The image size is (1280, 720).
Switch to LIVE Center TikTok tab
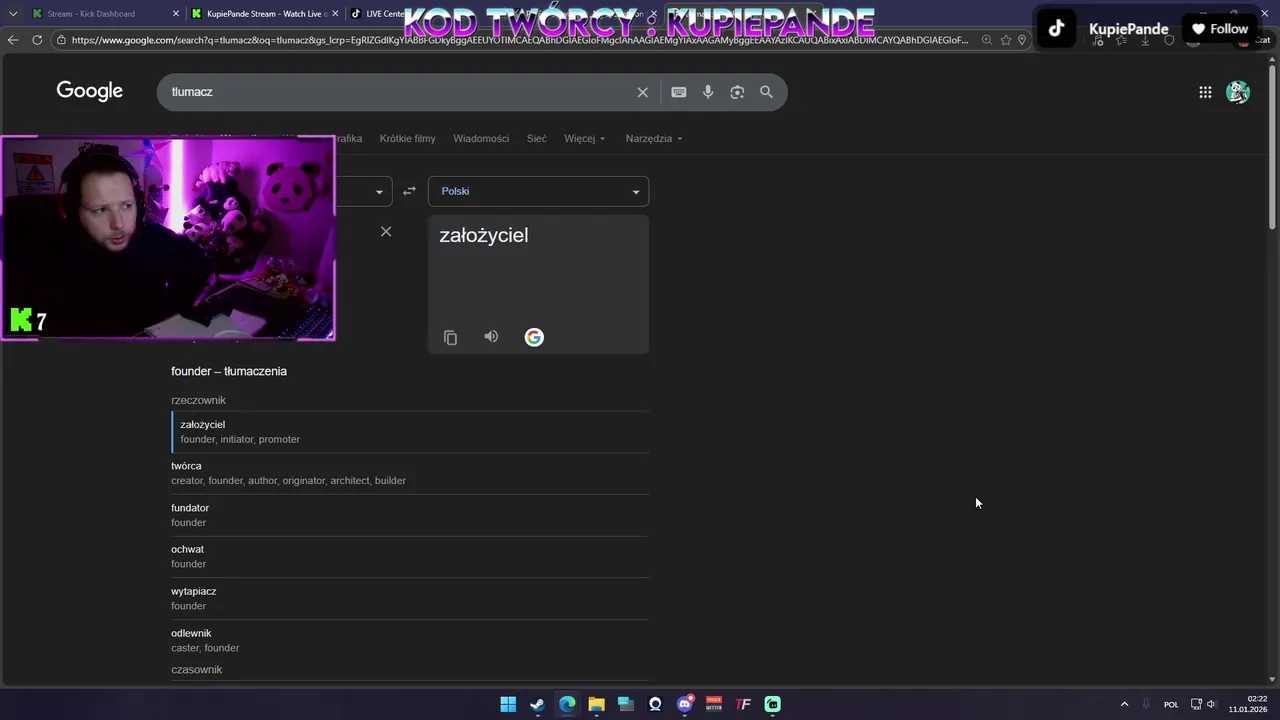coord(378,13)
